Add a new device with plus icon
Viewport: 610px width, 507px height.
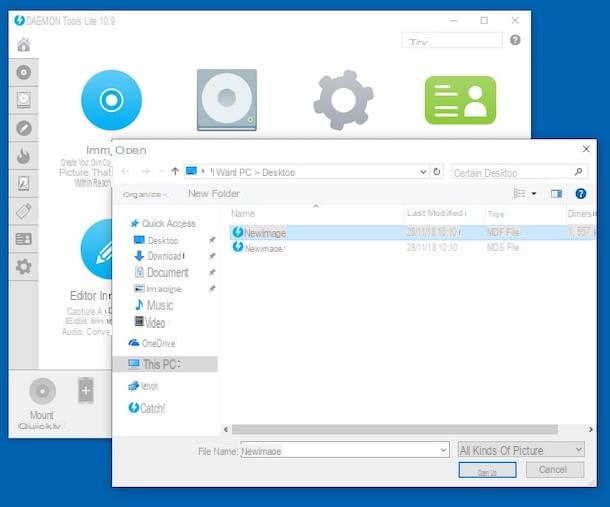coord(86,390)
